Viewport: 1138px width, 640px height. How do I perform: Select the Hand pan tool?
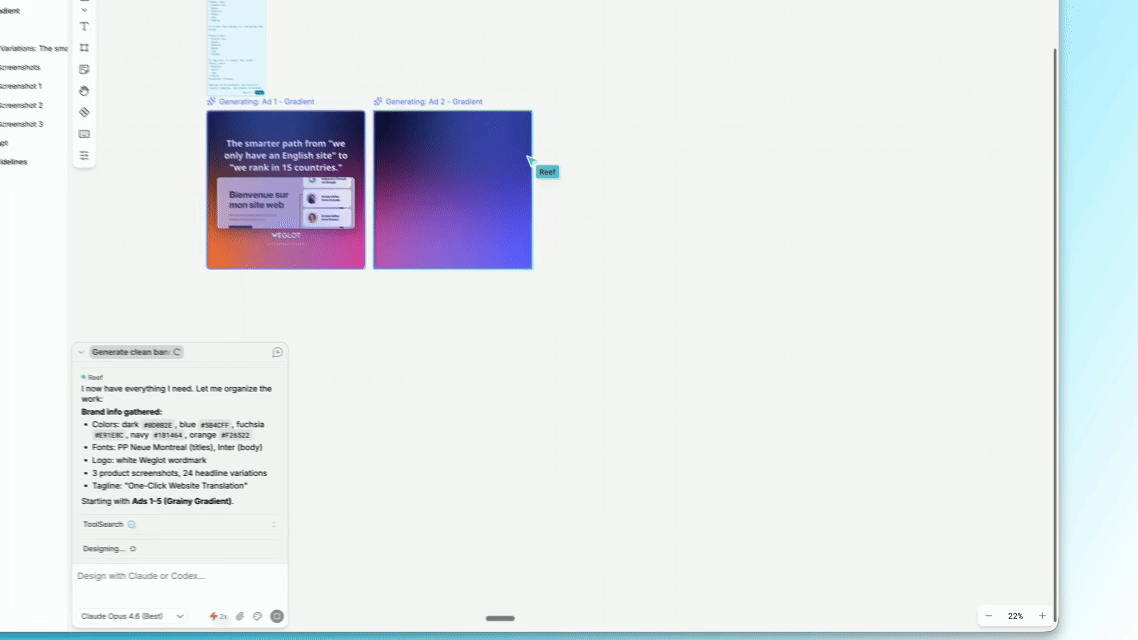(x=84, y=91)
